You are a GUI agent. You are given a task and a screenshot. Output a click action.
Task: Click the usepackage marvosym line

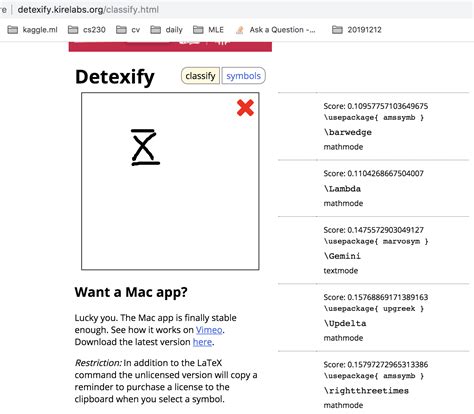coord(376,241)
